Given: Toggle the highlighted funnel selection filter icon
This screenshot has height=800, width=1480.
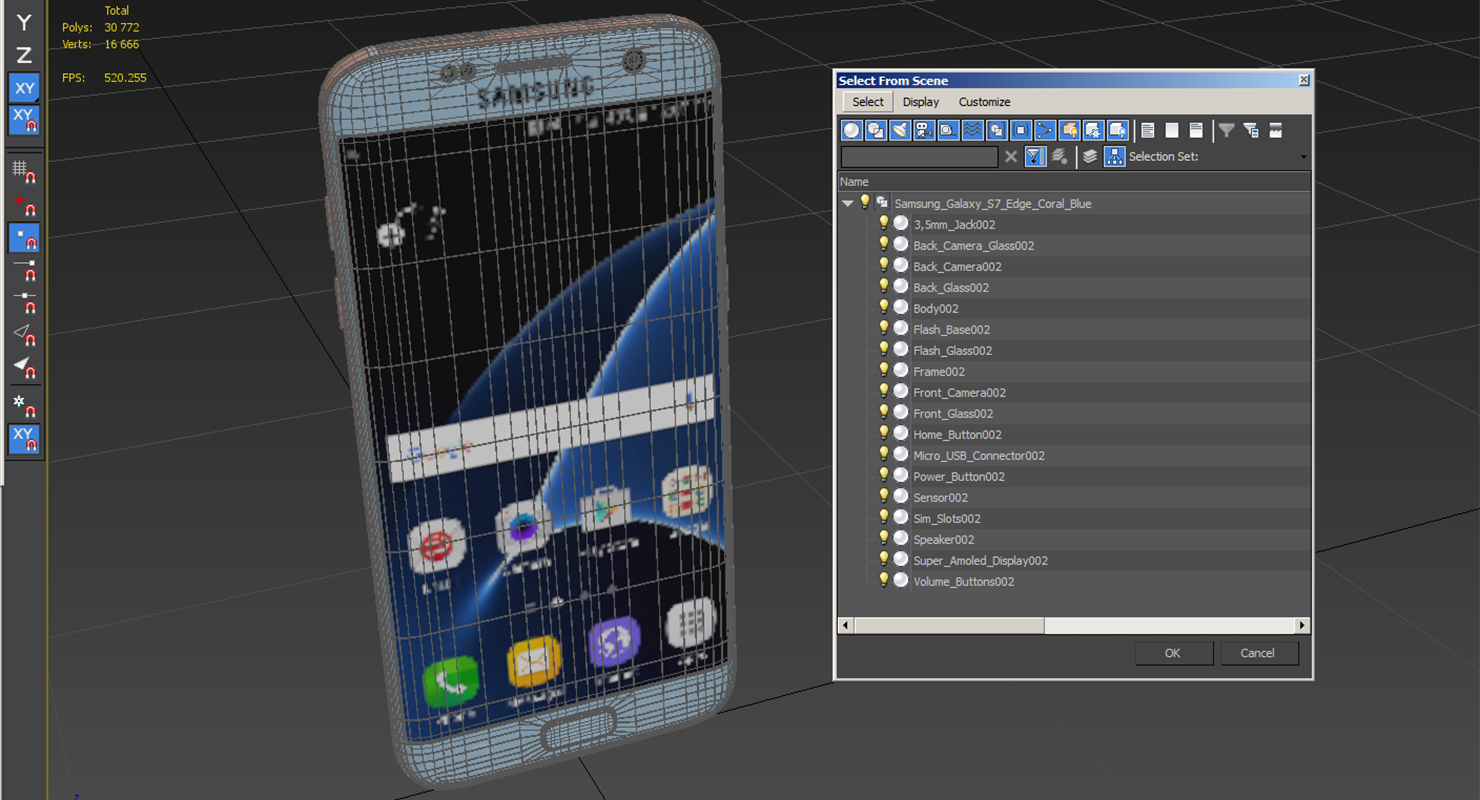Looking at the screenshot, I should click(1035, 156).
